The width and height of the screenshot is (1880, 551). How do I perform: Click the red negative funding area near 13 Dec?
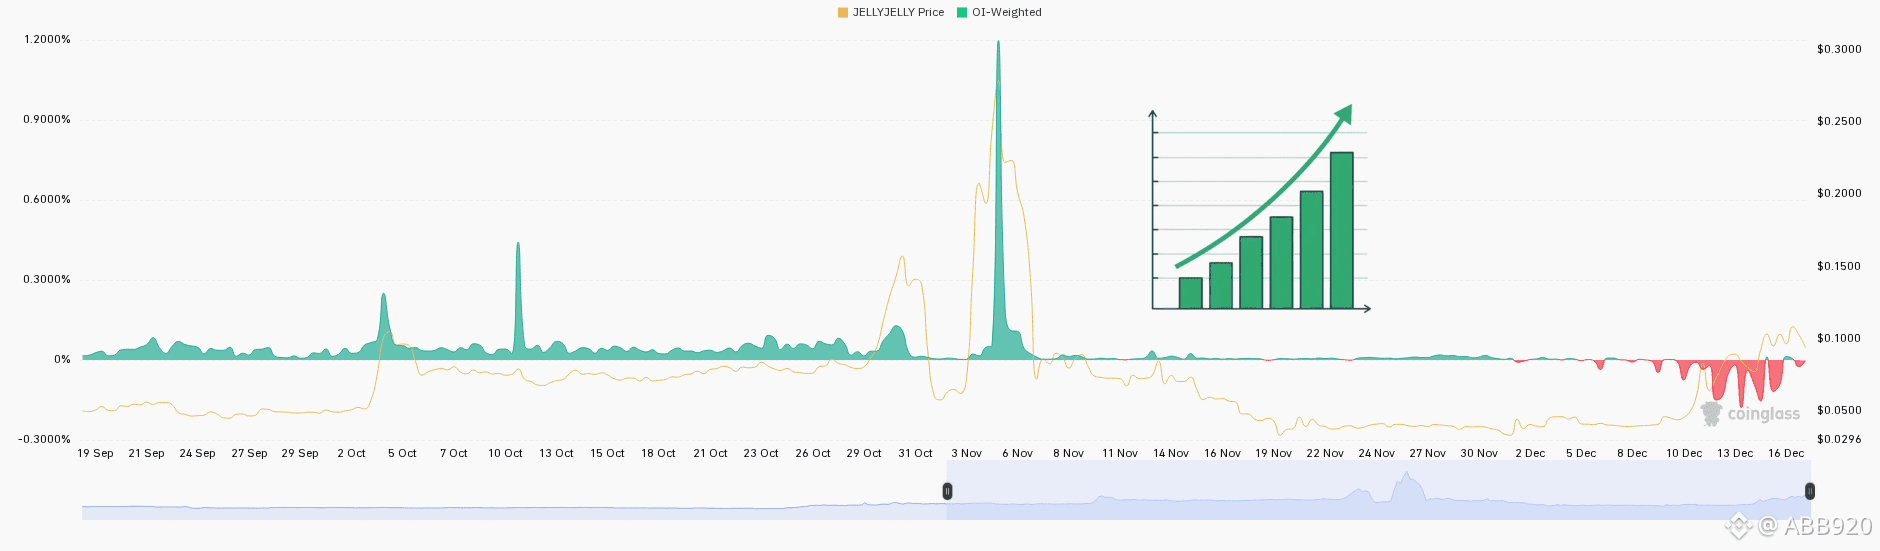tap(1743, 380)
